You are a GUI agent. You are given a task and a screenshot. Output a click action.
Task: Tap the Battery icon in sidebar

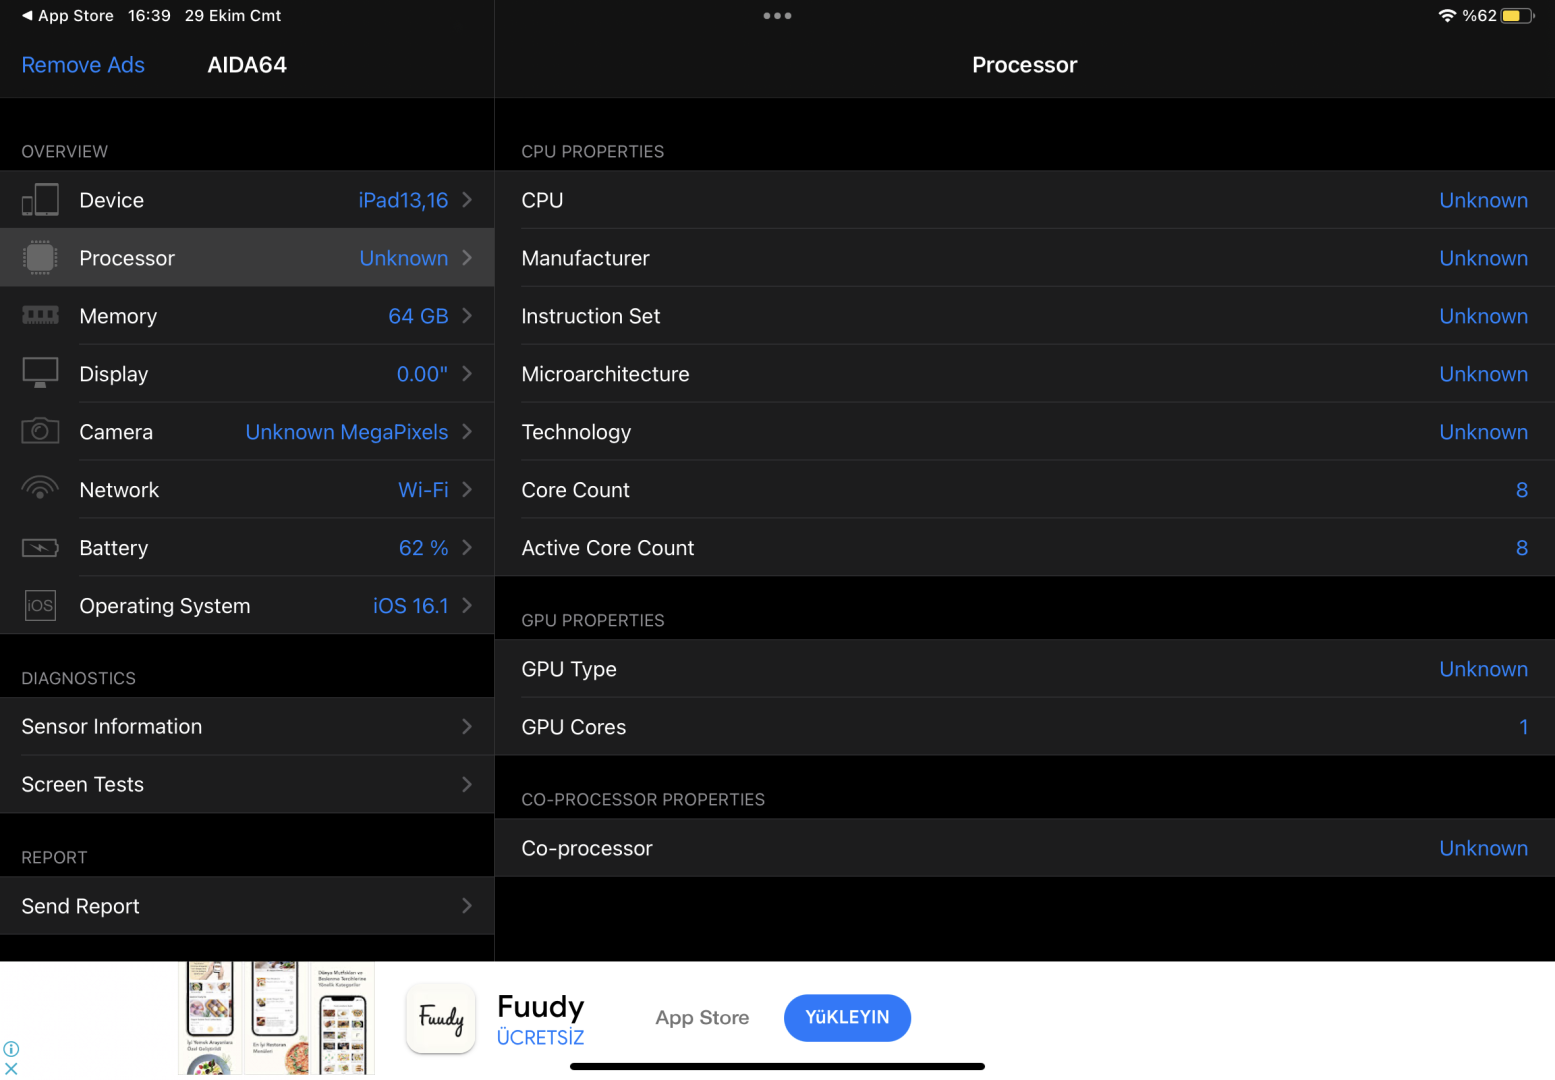(x=40, y=547)
